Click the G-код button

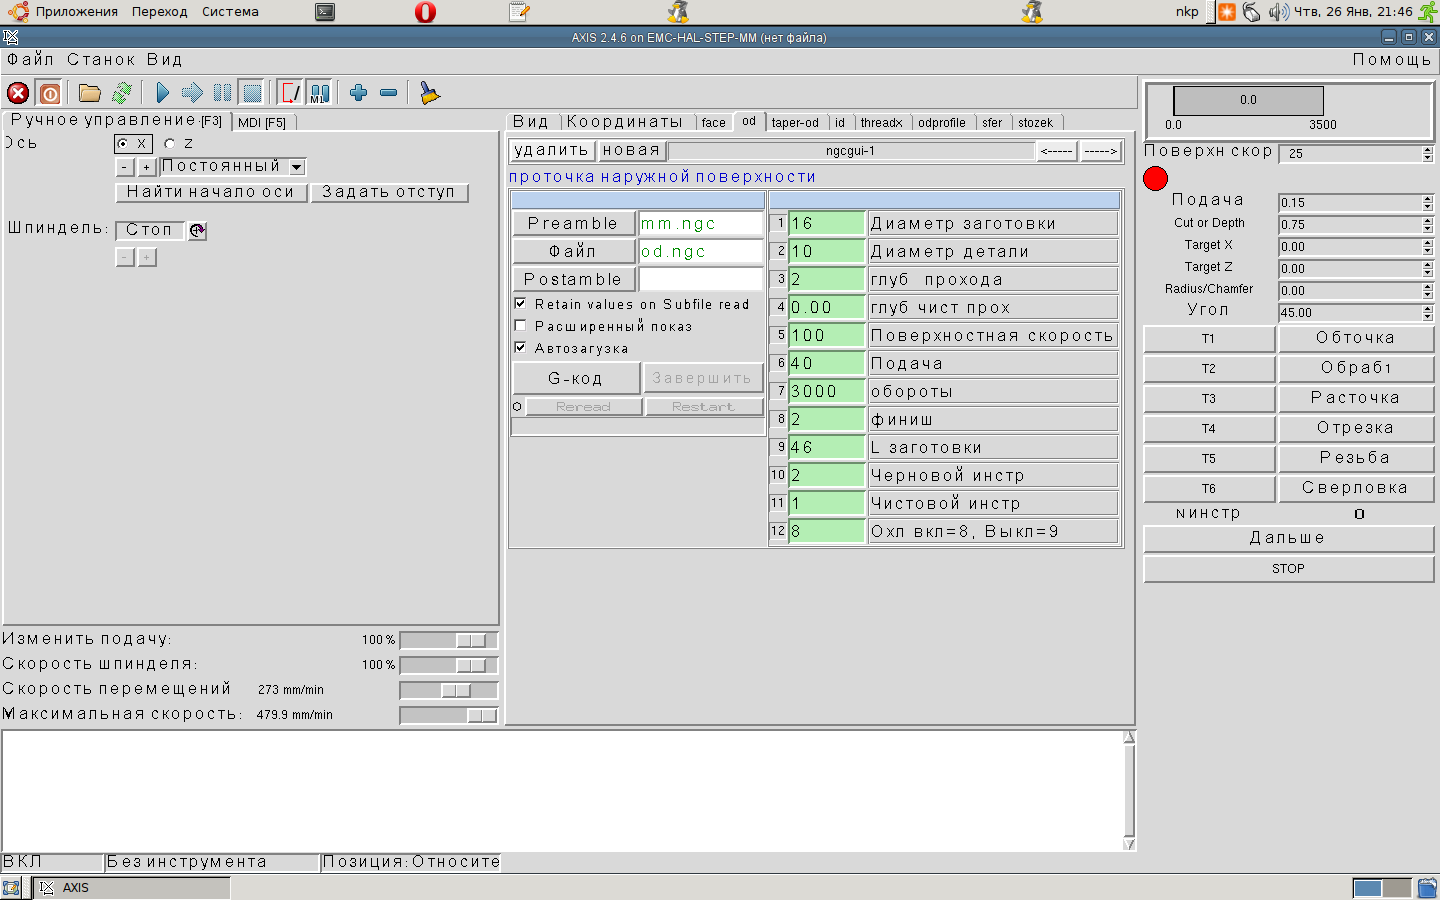point(576,378)
